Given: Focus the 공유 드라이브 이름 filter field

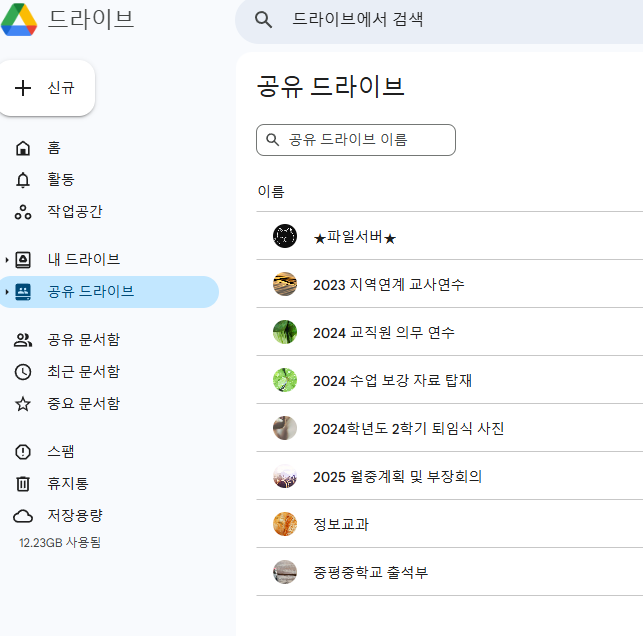Looking at the screenshot, I should point(356,140).
